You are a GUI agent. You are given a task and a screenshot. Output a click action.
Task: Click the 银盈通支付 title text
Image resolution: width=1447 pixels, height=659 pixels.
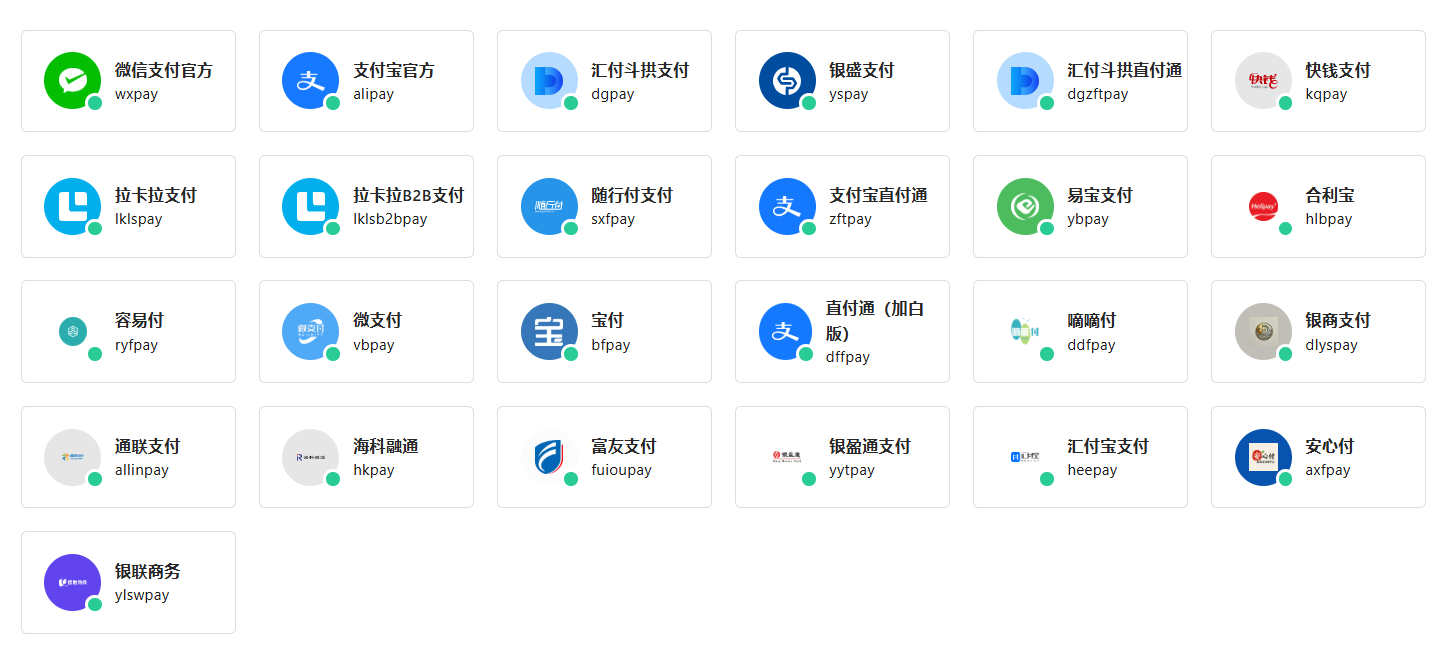(x=870, y=447)
